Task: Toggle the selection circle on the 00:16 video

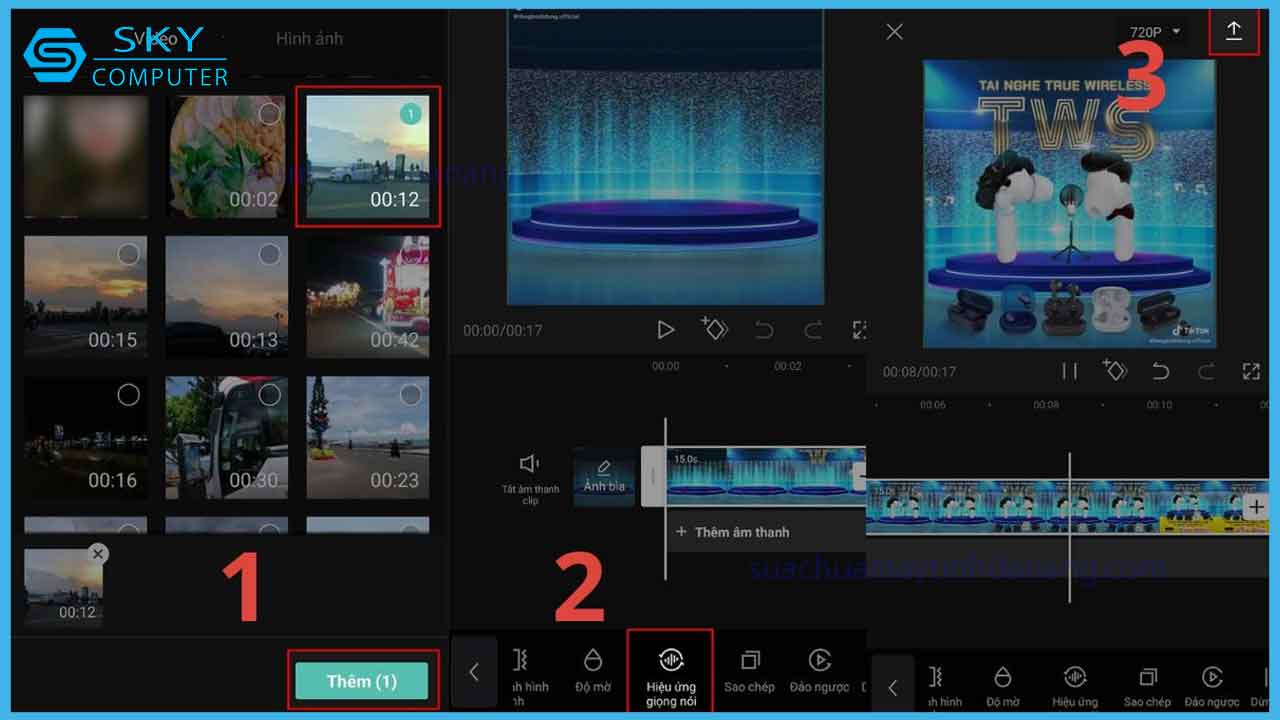Action: [128, 395]
